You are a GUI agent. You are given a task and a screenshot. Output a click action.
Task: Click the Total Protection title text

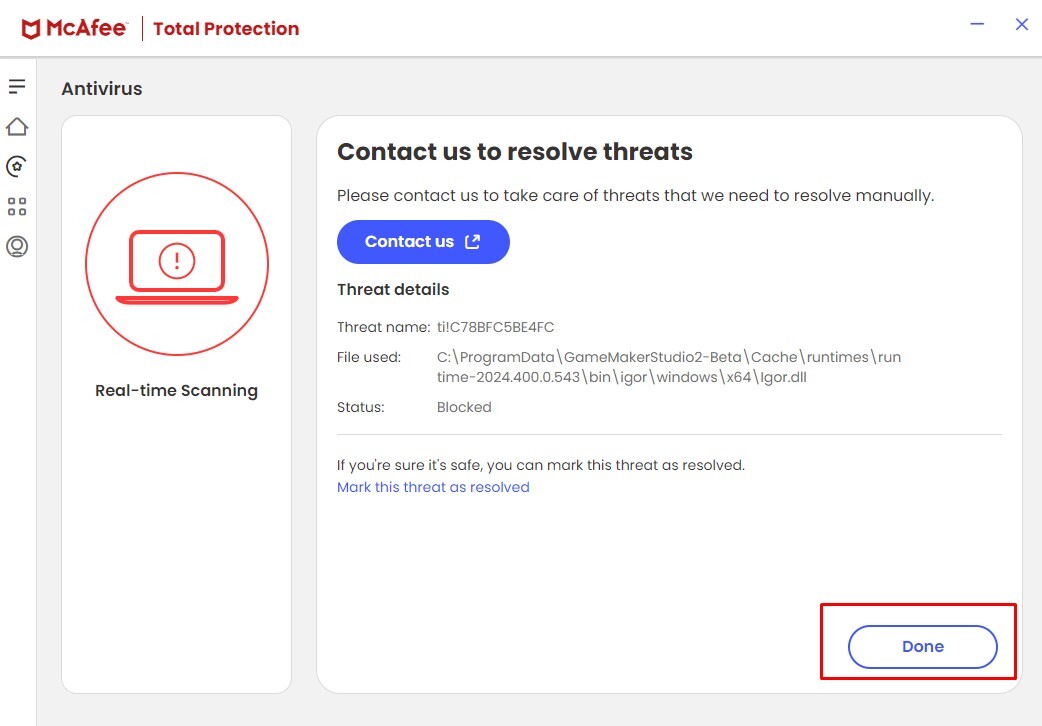click(226, 28)
